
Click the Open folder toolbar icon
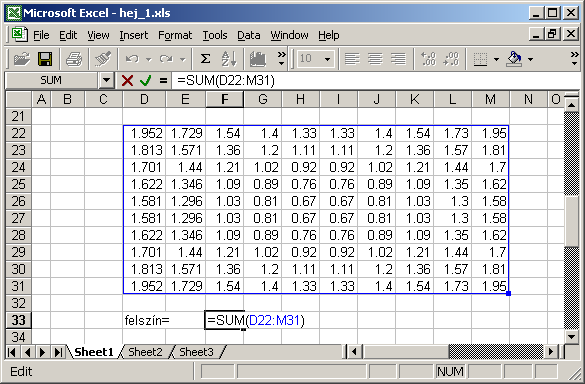click(x=21, y=59)
